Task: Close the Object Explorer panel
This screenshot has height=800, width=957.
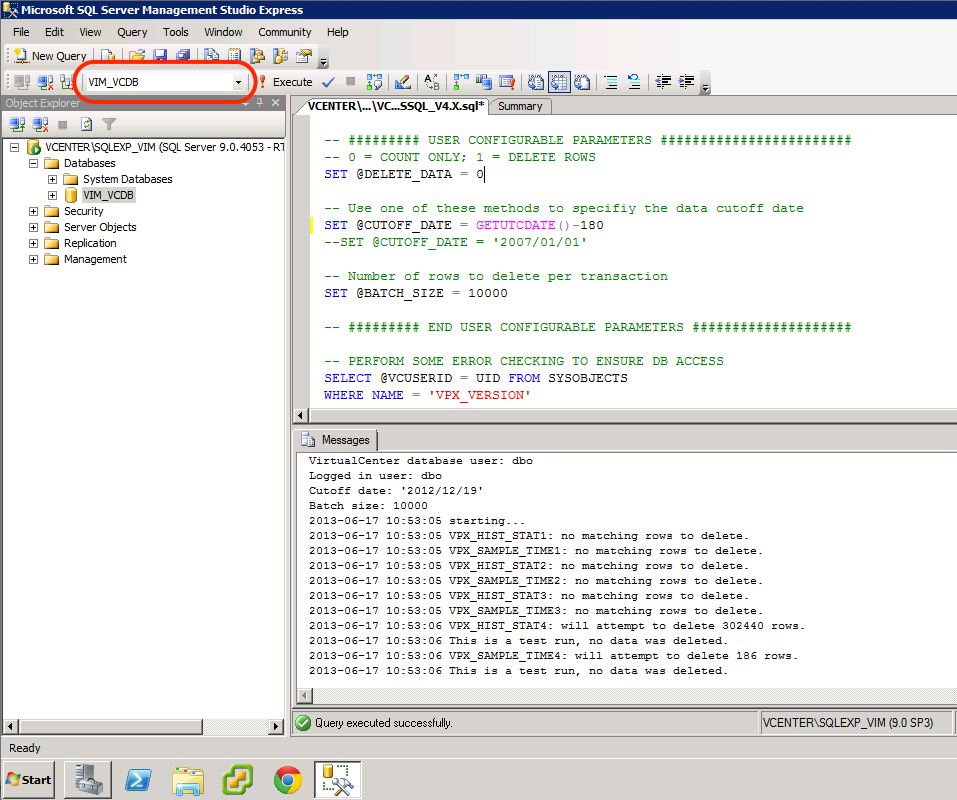Action: [276, 103]
